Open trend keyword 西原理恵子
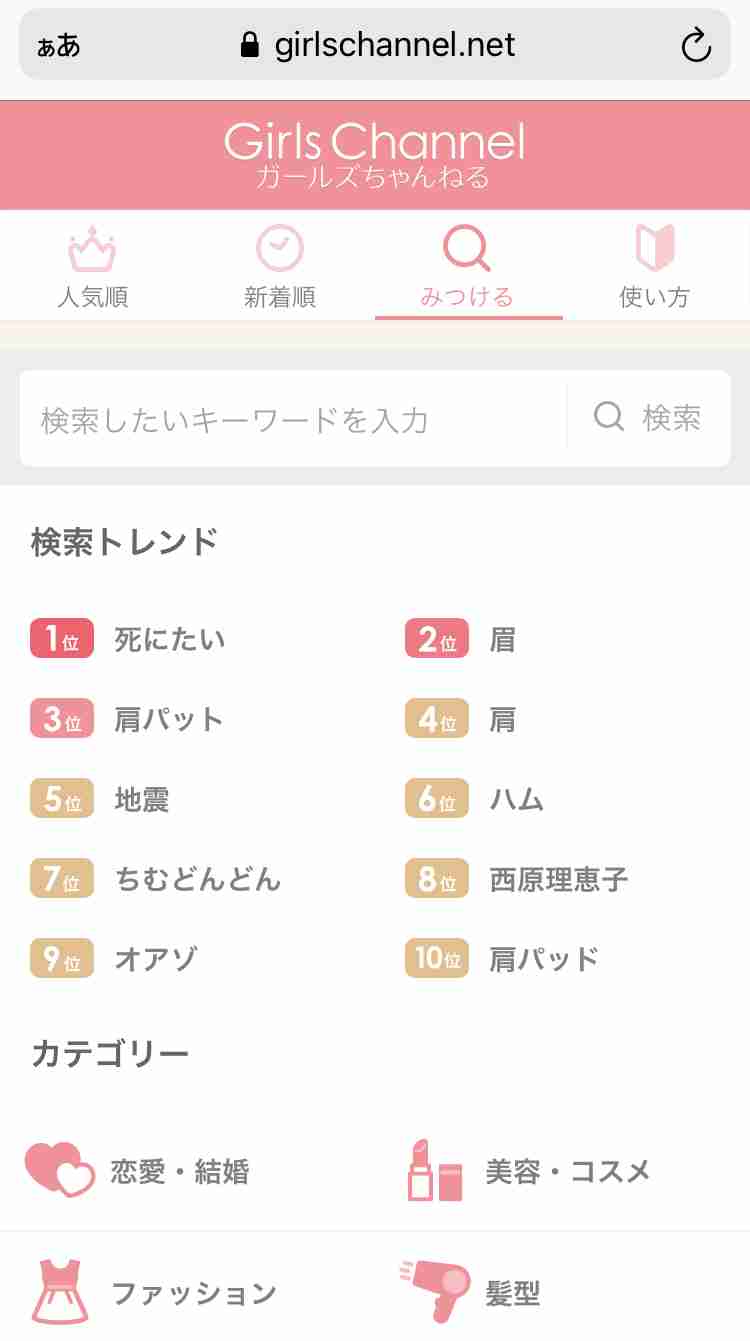The height and width of the screenshot is (1341, 750). click(559, 880)
